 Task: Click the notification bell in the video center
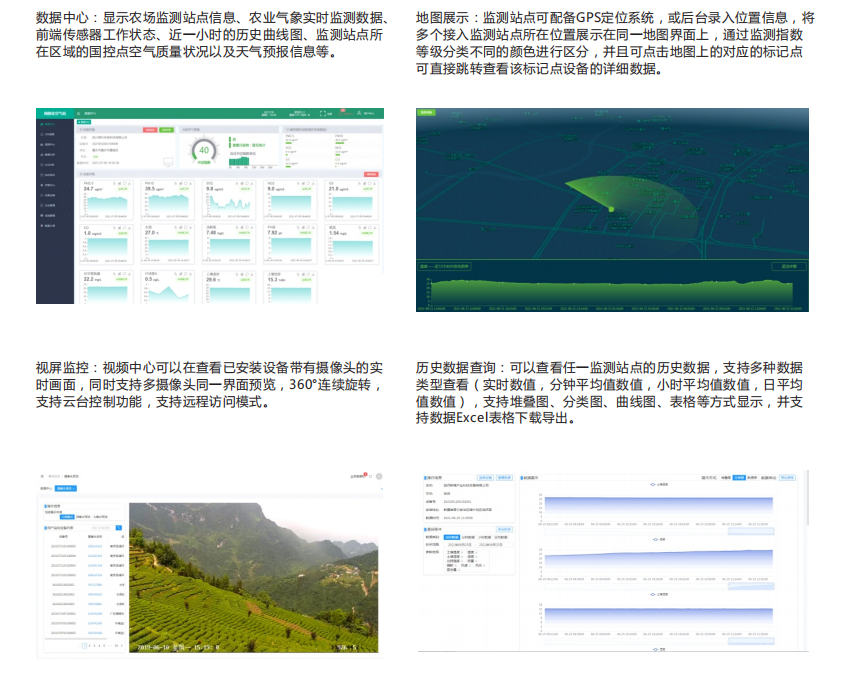[x=364, y=474]
